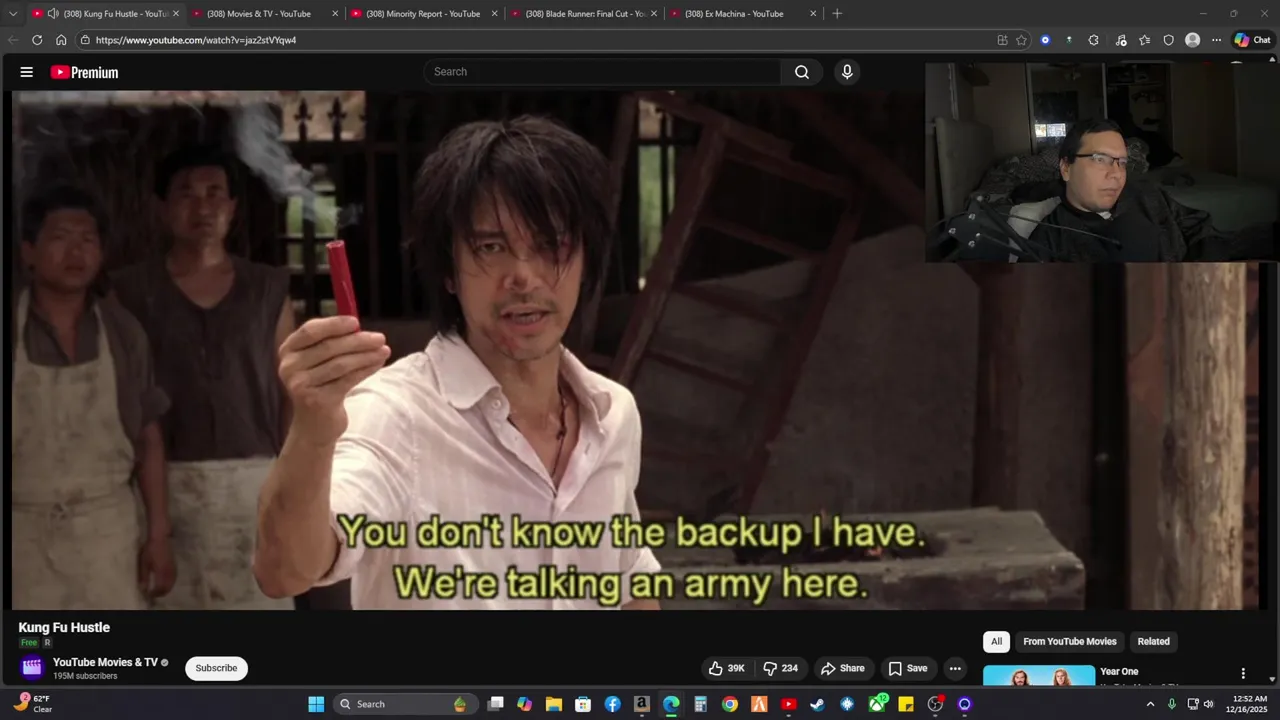The image size is (1280, 720).
Task: Open the Year One recommended thumbnail
Action: point(1039,675)
